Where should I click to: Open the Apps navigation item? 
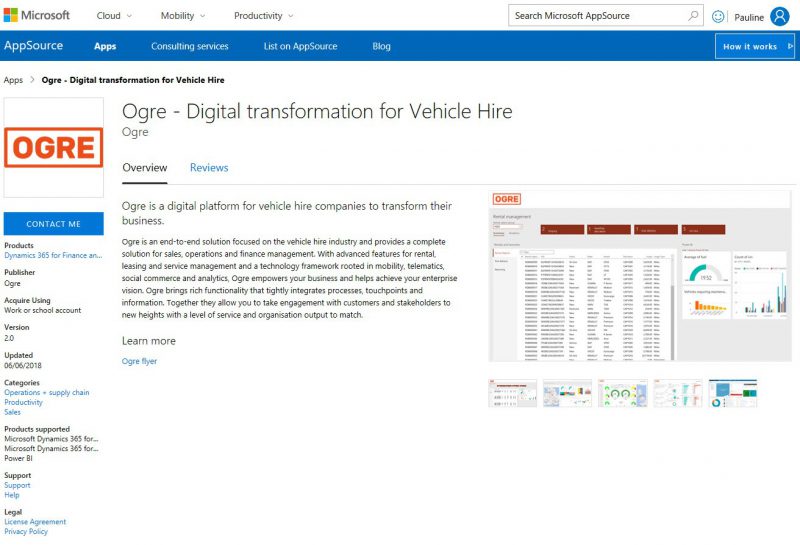[x=105, y=46]
